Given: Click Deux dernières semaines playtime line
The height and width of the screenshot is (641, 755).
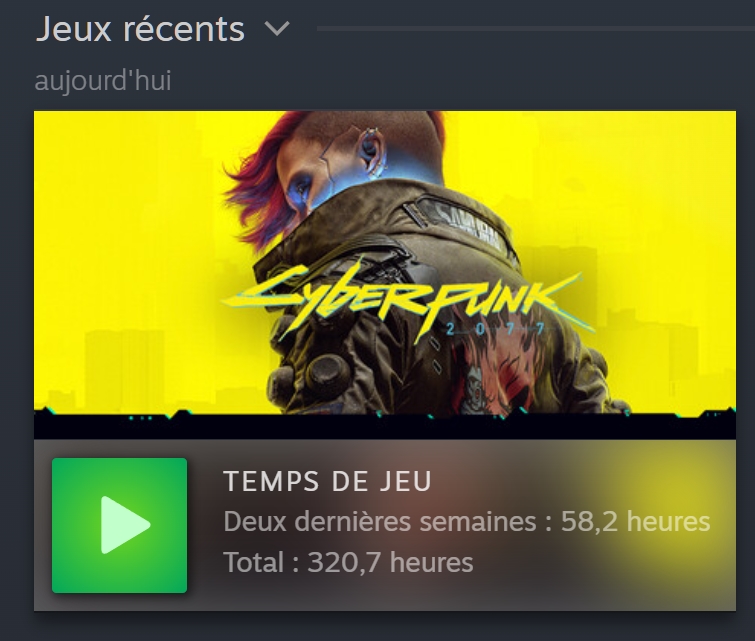Looking at the screenshot, I should click(467, 522).
